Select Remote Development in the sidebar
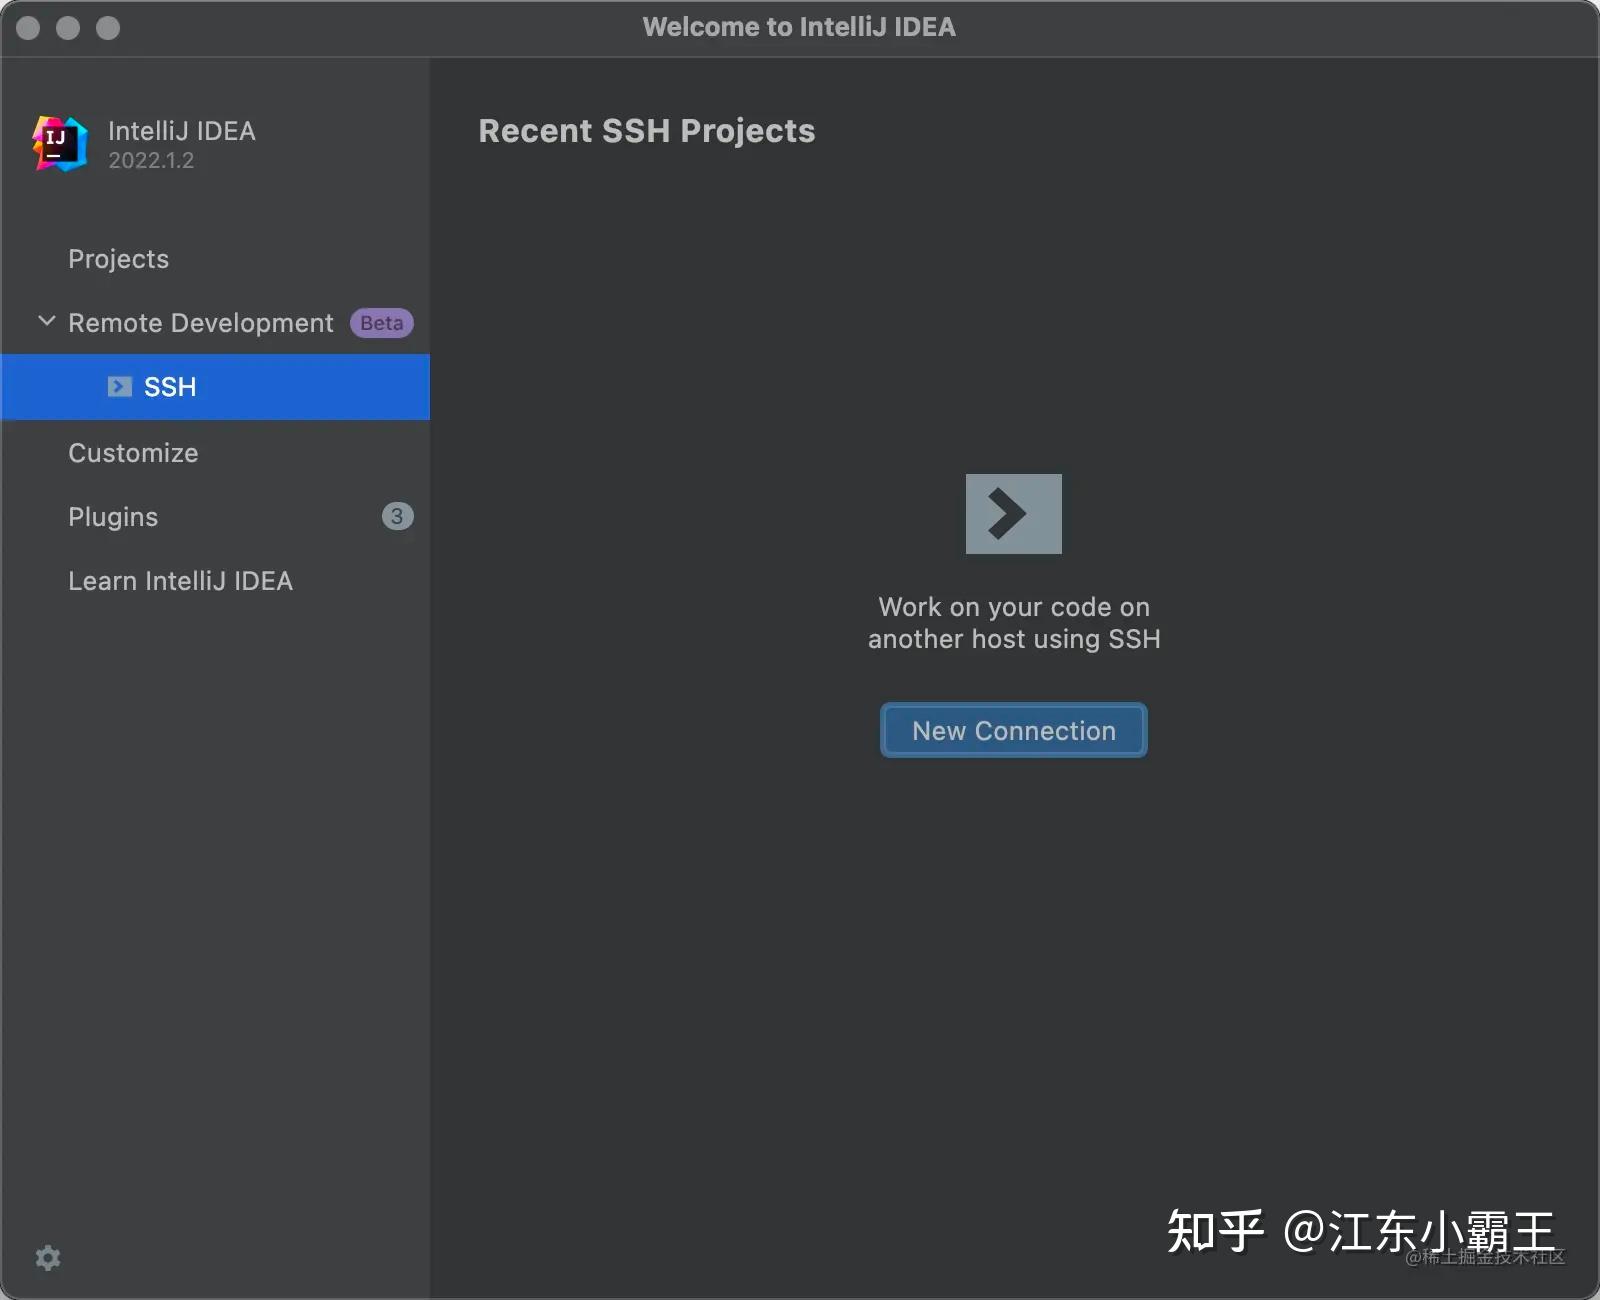1600x1300 pixels. tap(200, 323)
